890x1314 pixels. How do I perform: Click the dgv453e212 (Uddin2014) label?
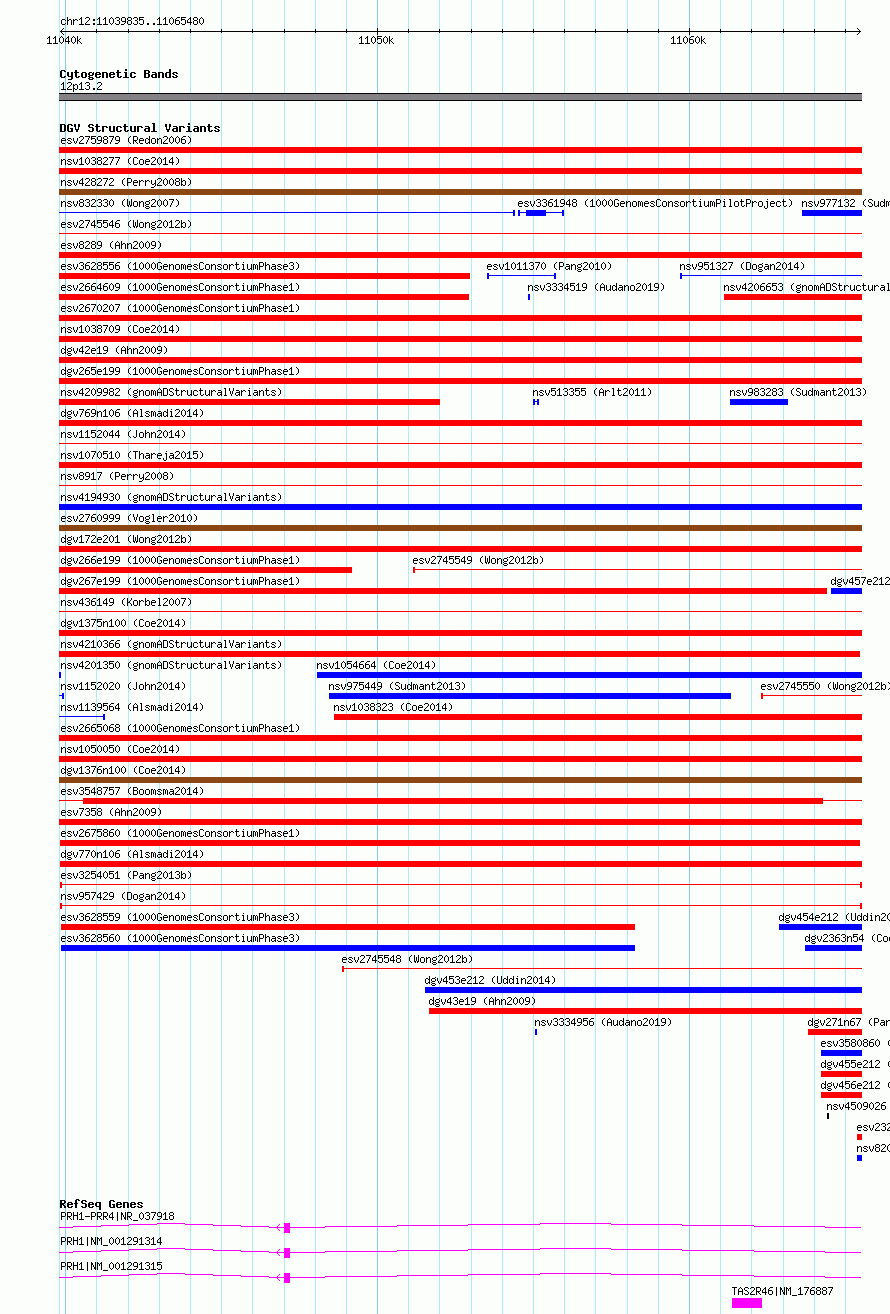tap(491, 980)
